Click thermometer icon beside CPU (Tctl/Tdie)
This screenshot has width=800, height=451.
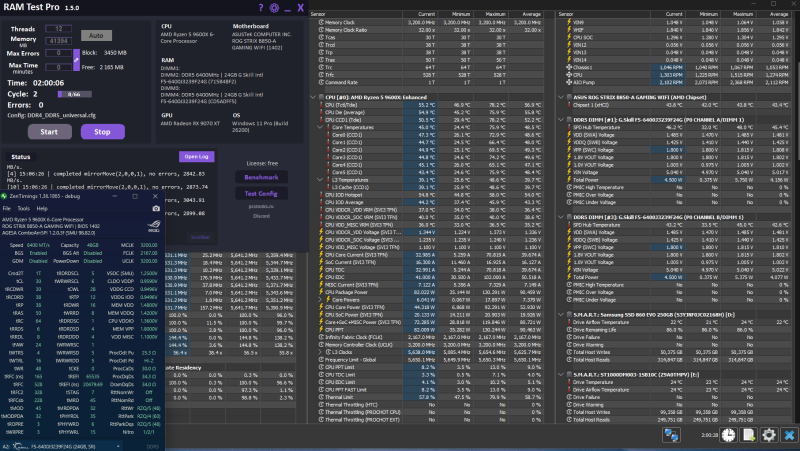click(x=321, y=105)
